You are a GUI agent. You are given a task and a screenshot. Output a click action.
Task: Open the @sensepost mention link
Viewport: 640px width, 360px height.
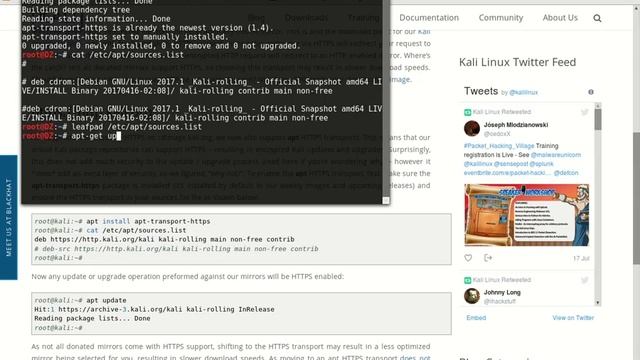tap(511, 164)
